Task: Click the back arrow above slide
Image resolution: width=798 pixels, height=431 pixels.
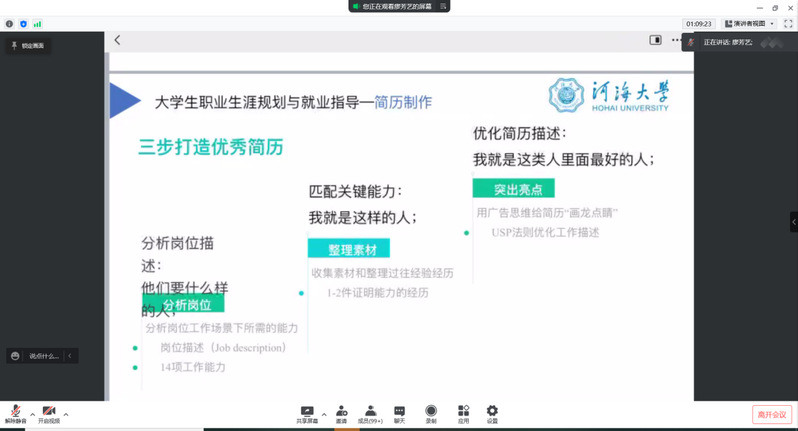Action: (117, 41)
